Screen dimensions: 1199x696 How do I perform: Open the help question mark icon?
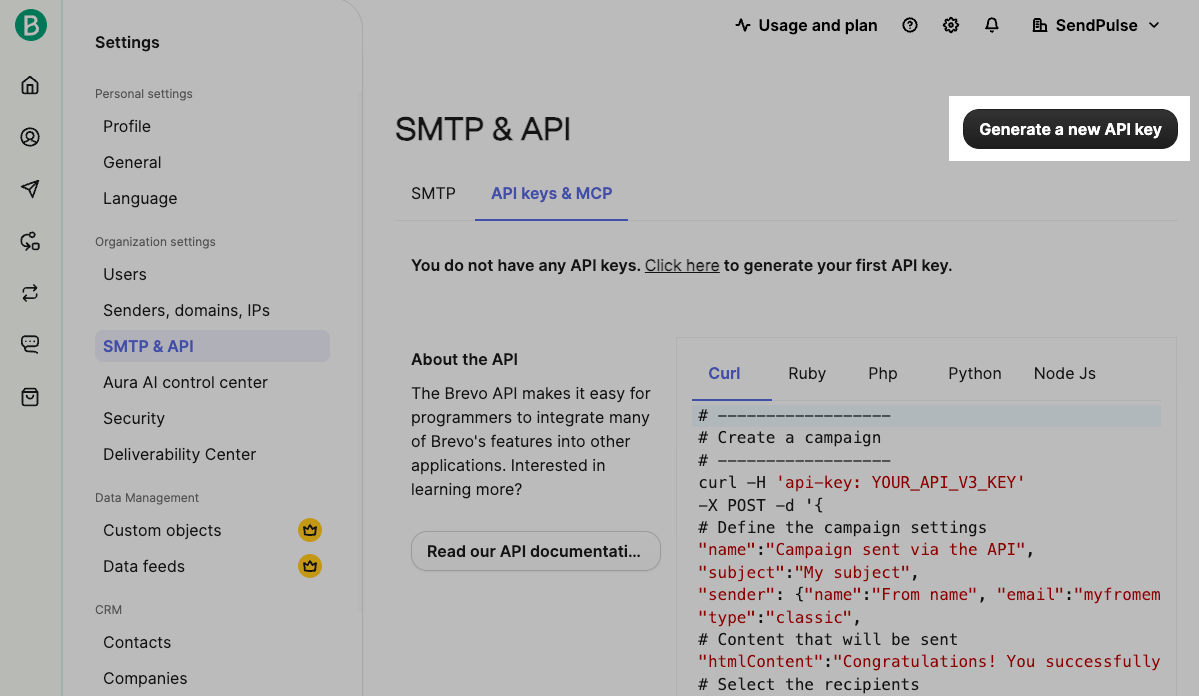tap(909, 25)
